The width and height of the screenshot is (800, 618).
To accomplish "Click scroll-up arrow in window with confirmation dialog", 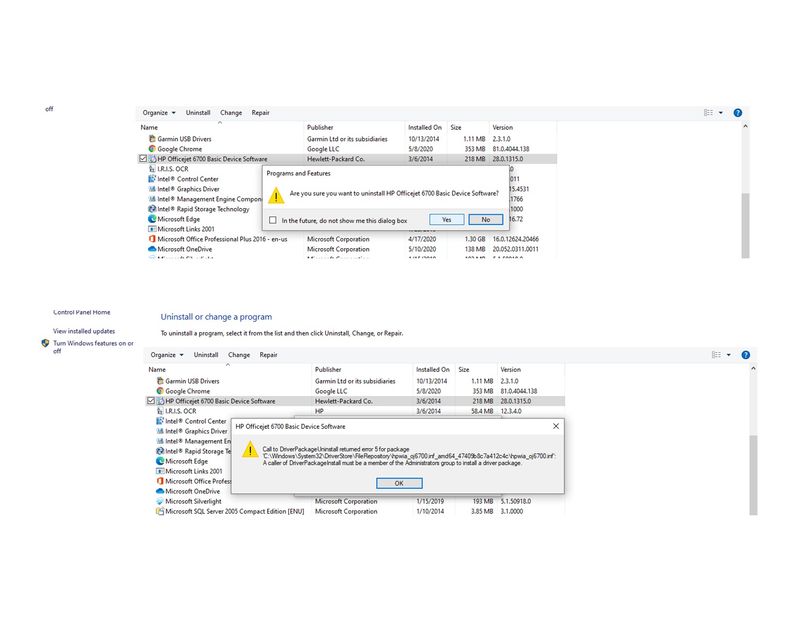I will coord(745,126).
